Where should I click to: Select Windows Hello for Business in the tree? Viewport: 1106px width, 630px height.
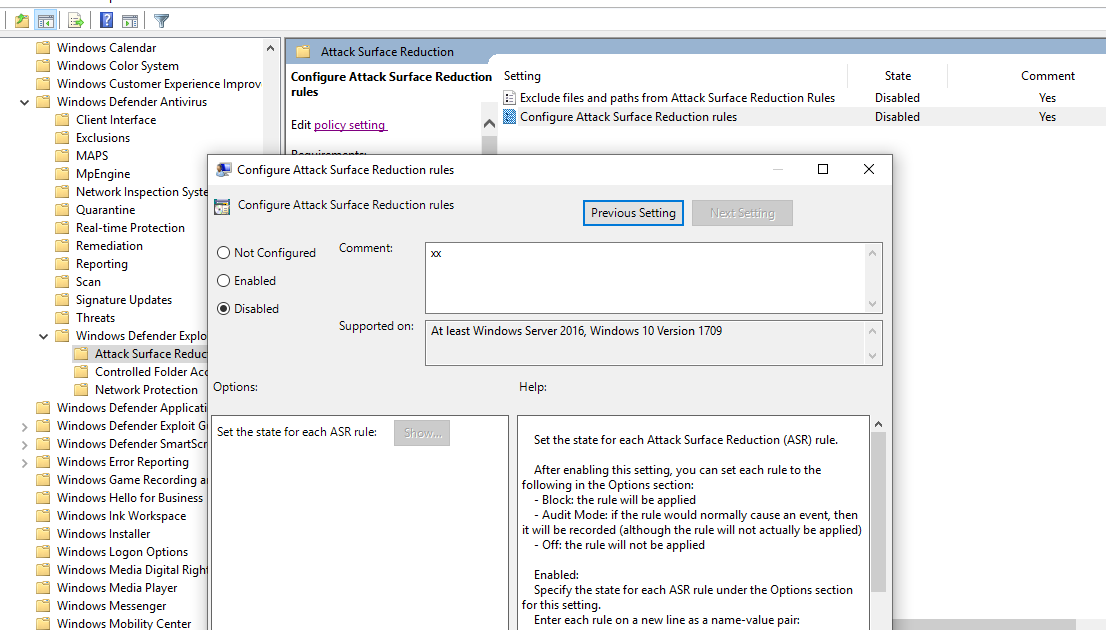tap(130, 498)
